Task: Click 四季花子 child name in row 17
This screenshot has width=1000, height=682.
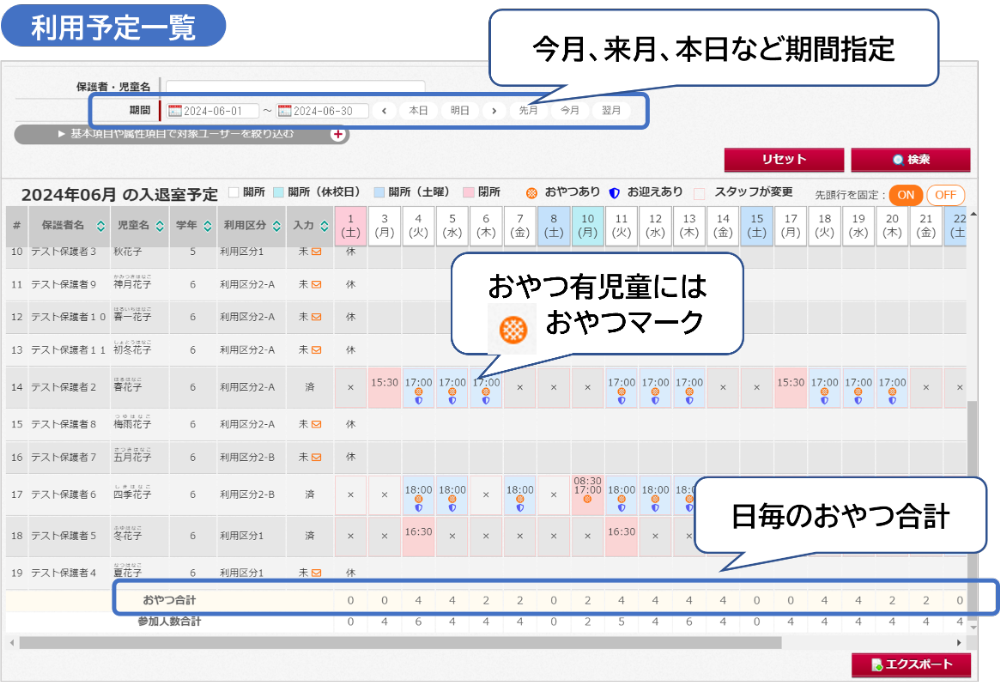Action: [133, 494]
